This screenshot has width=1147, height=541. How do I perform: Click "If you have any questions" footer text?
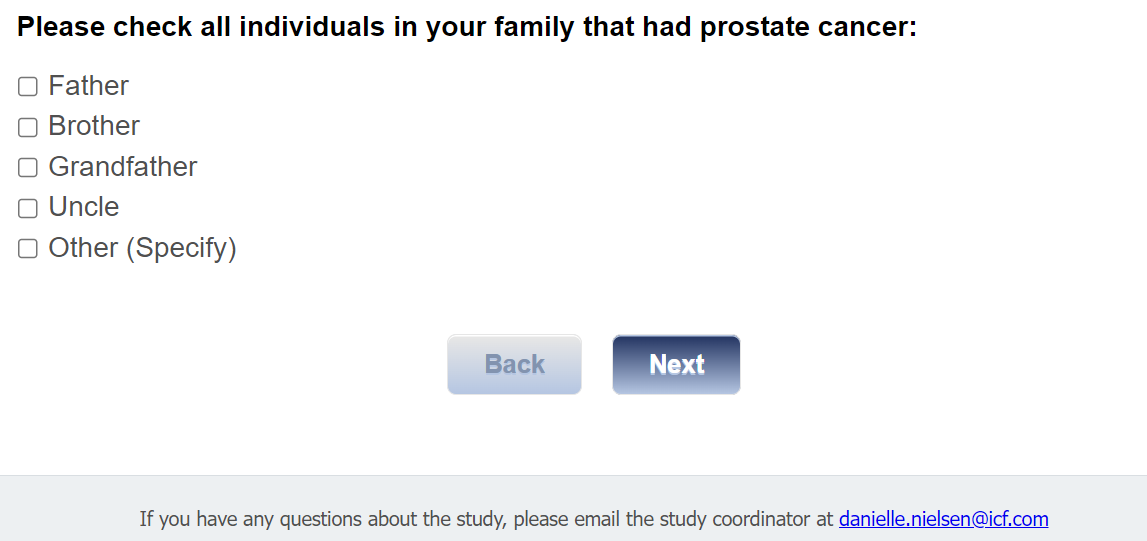pyautogui.click(x=242, y=519)
